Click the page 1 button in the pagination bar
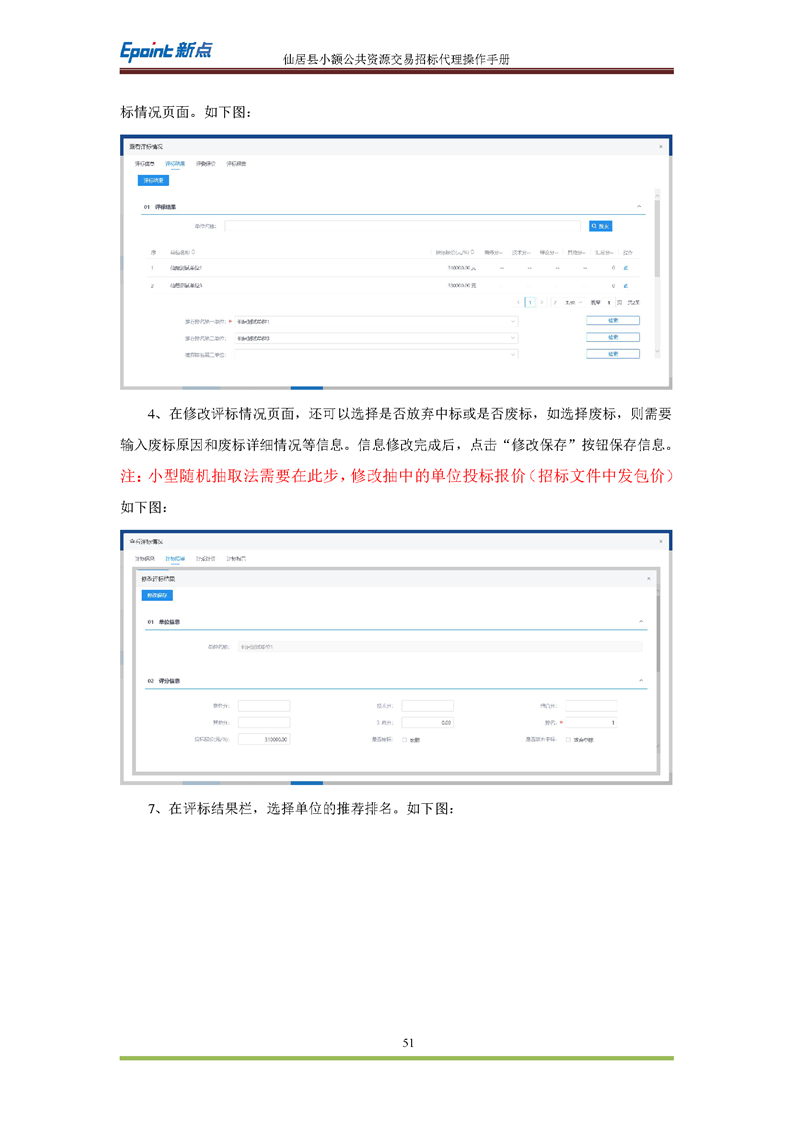Image resolution: width=793 pixels, height=1122 pixels. 530,303
